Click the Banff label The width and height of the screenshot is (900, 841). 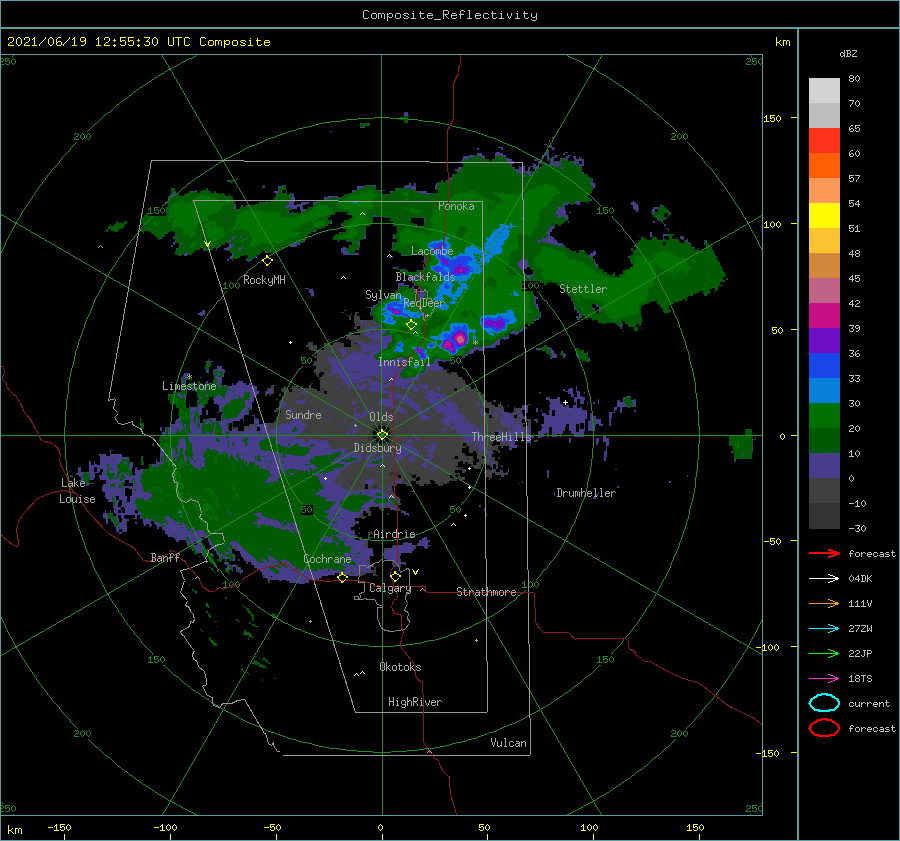pos(165,557)
